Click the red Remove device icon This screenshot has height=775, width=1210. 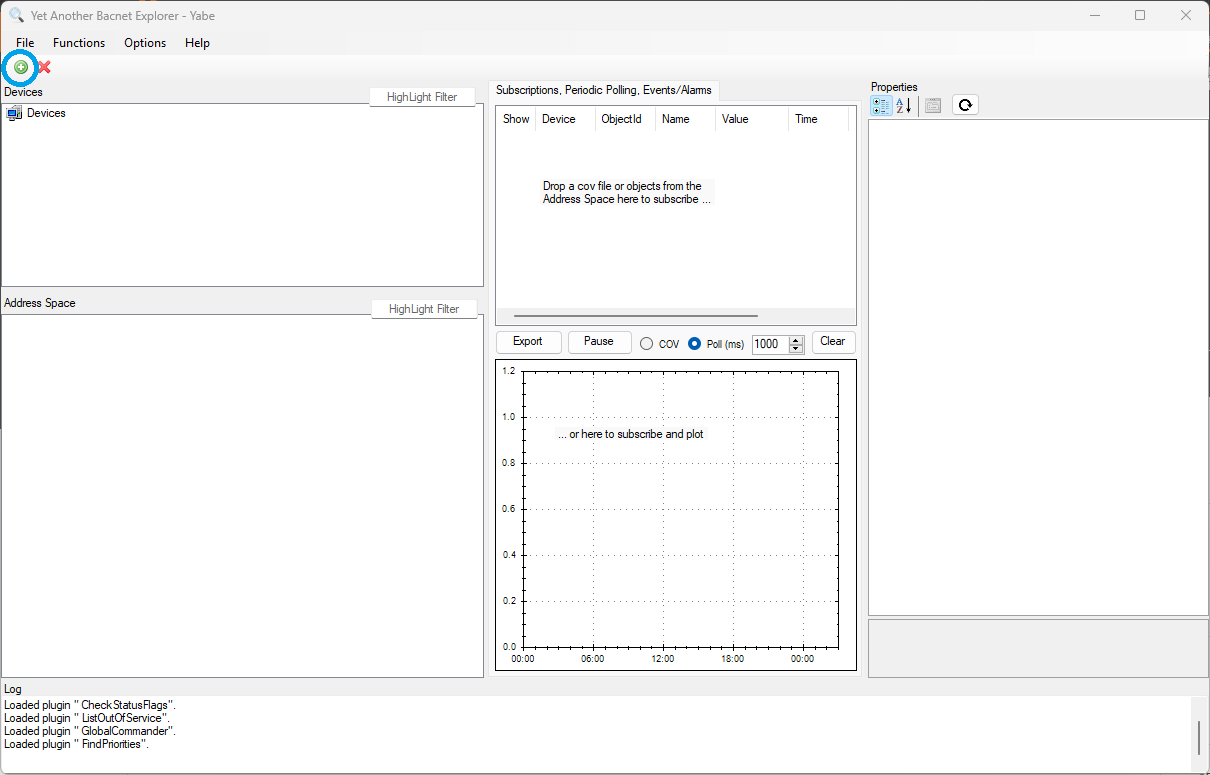[44, 67]
